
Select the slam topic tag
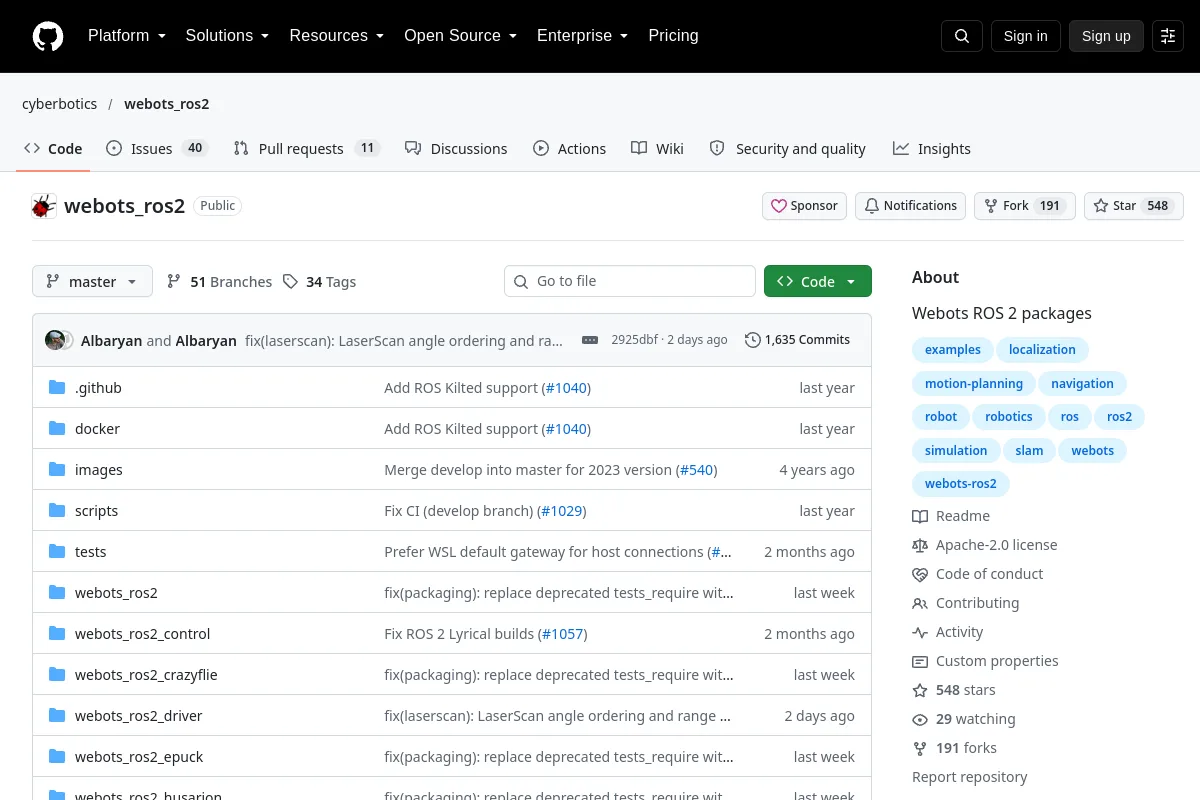tap(1029, 451)
